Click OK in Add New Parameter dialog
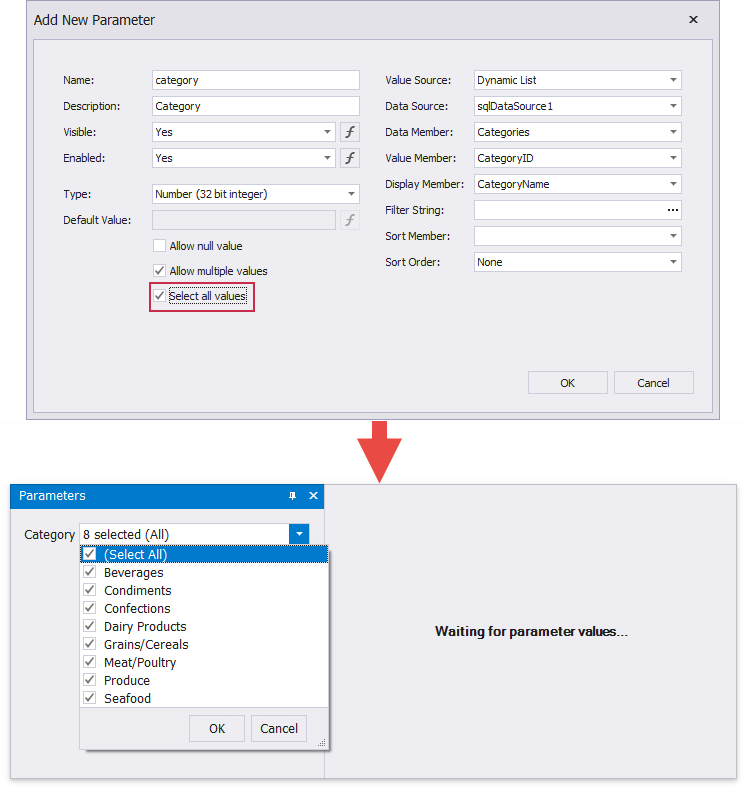The height and width of the screenshot is (788, 744). tap(567, 383)
